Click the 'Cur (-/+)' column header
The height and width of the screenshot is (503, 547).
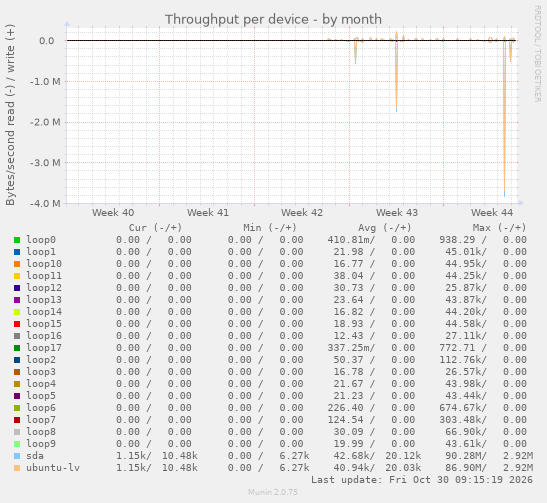pos(156,228)
